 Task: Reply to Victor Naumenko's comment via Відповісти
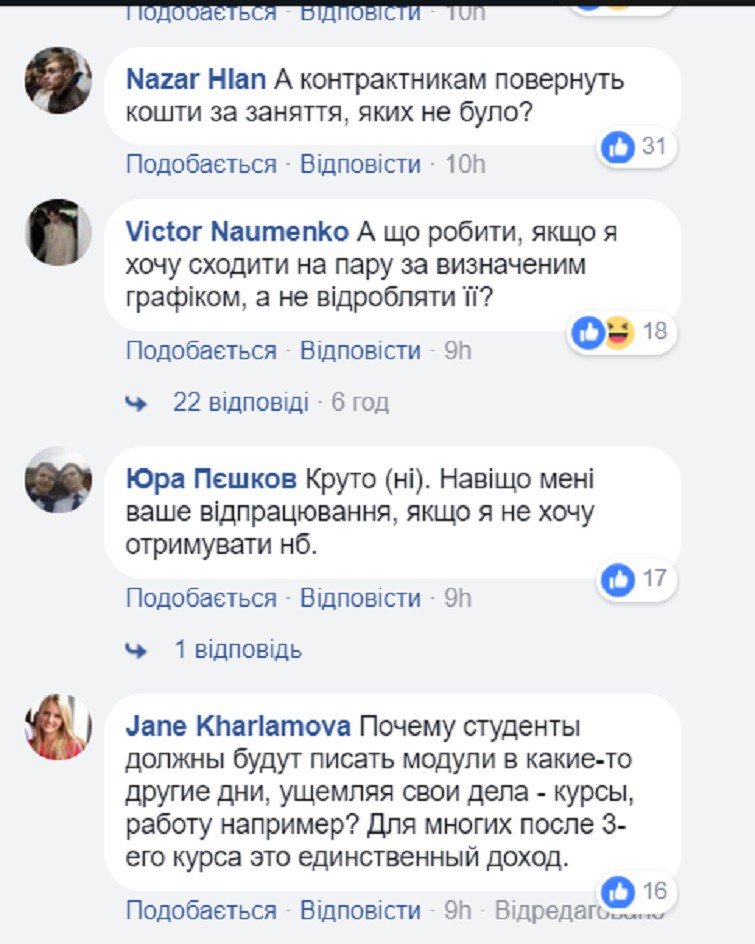361,351
